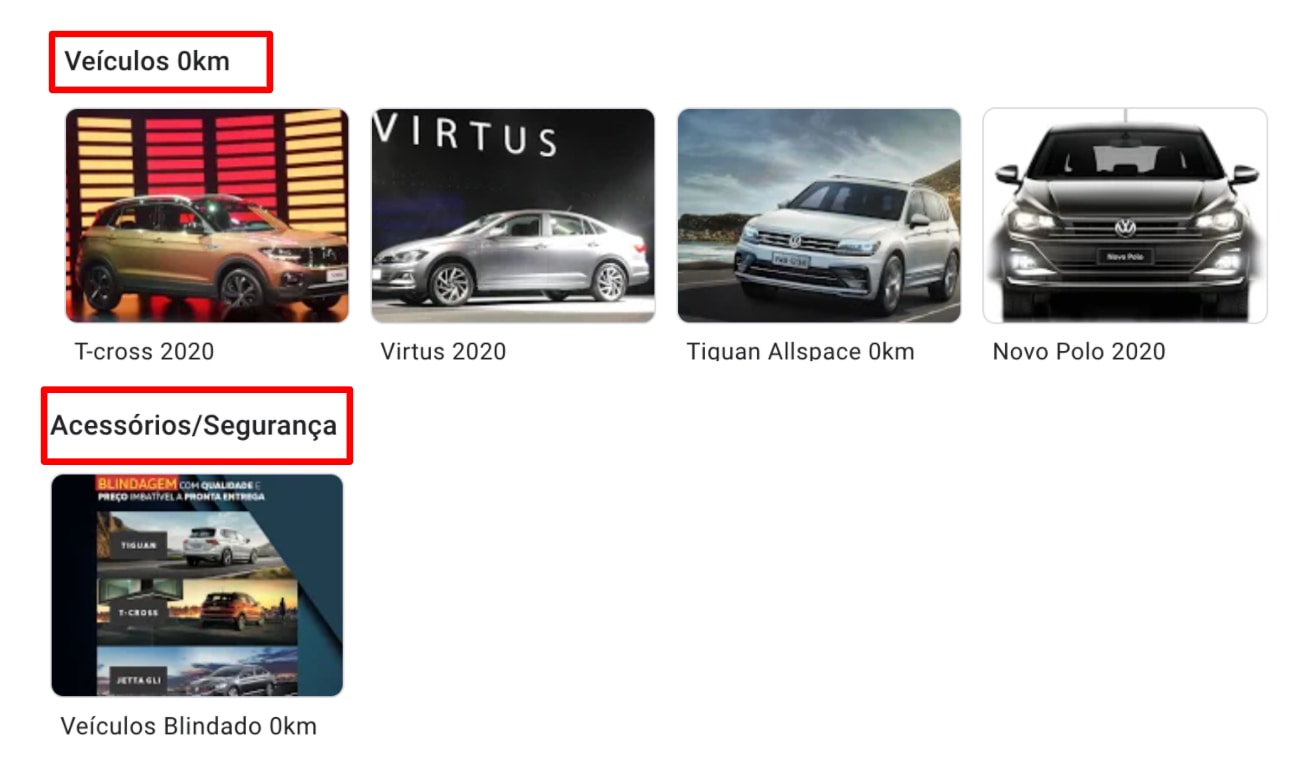Viewport: 1298px width, 774px height.
Task: Open the T-cross 2020 car thumbnail
Action: 207,215
